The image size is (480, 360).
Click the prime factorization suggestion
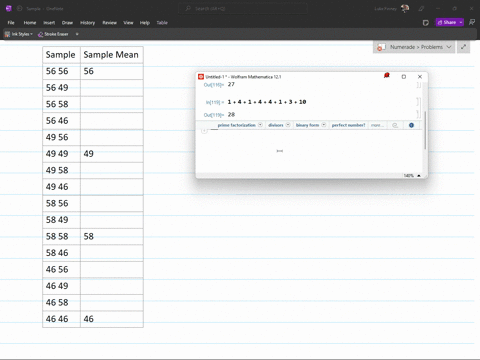pos(237,125)
